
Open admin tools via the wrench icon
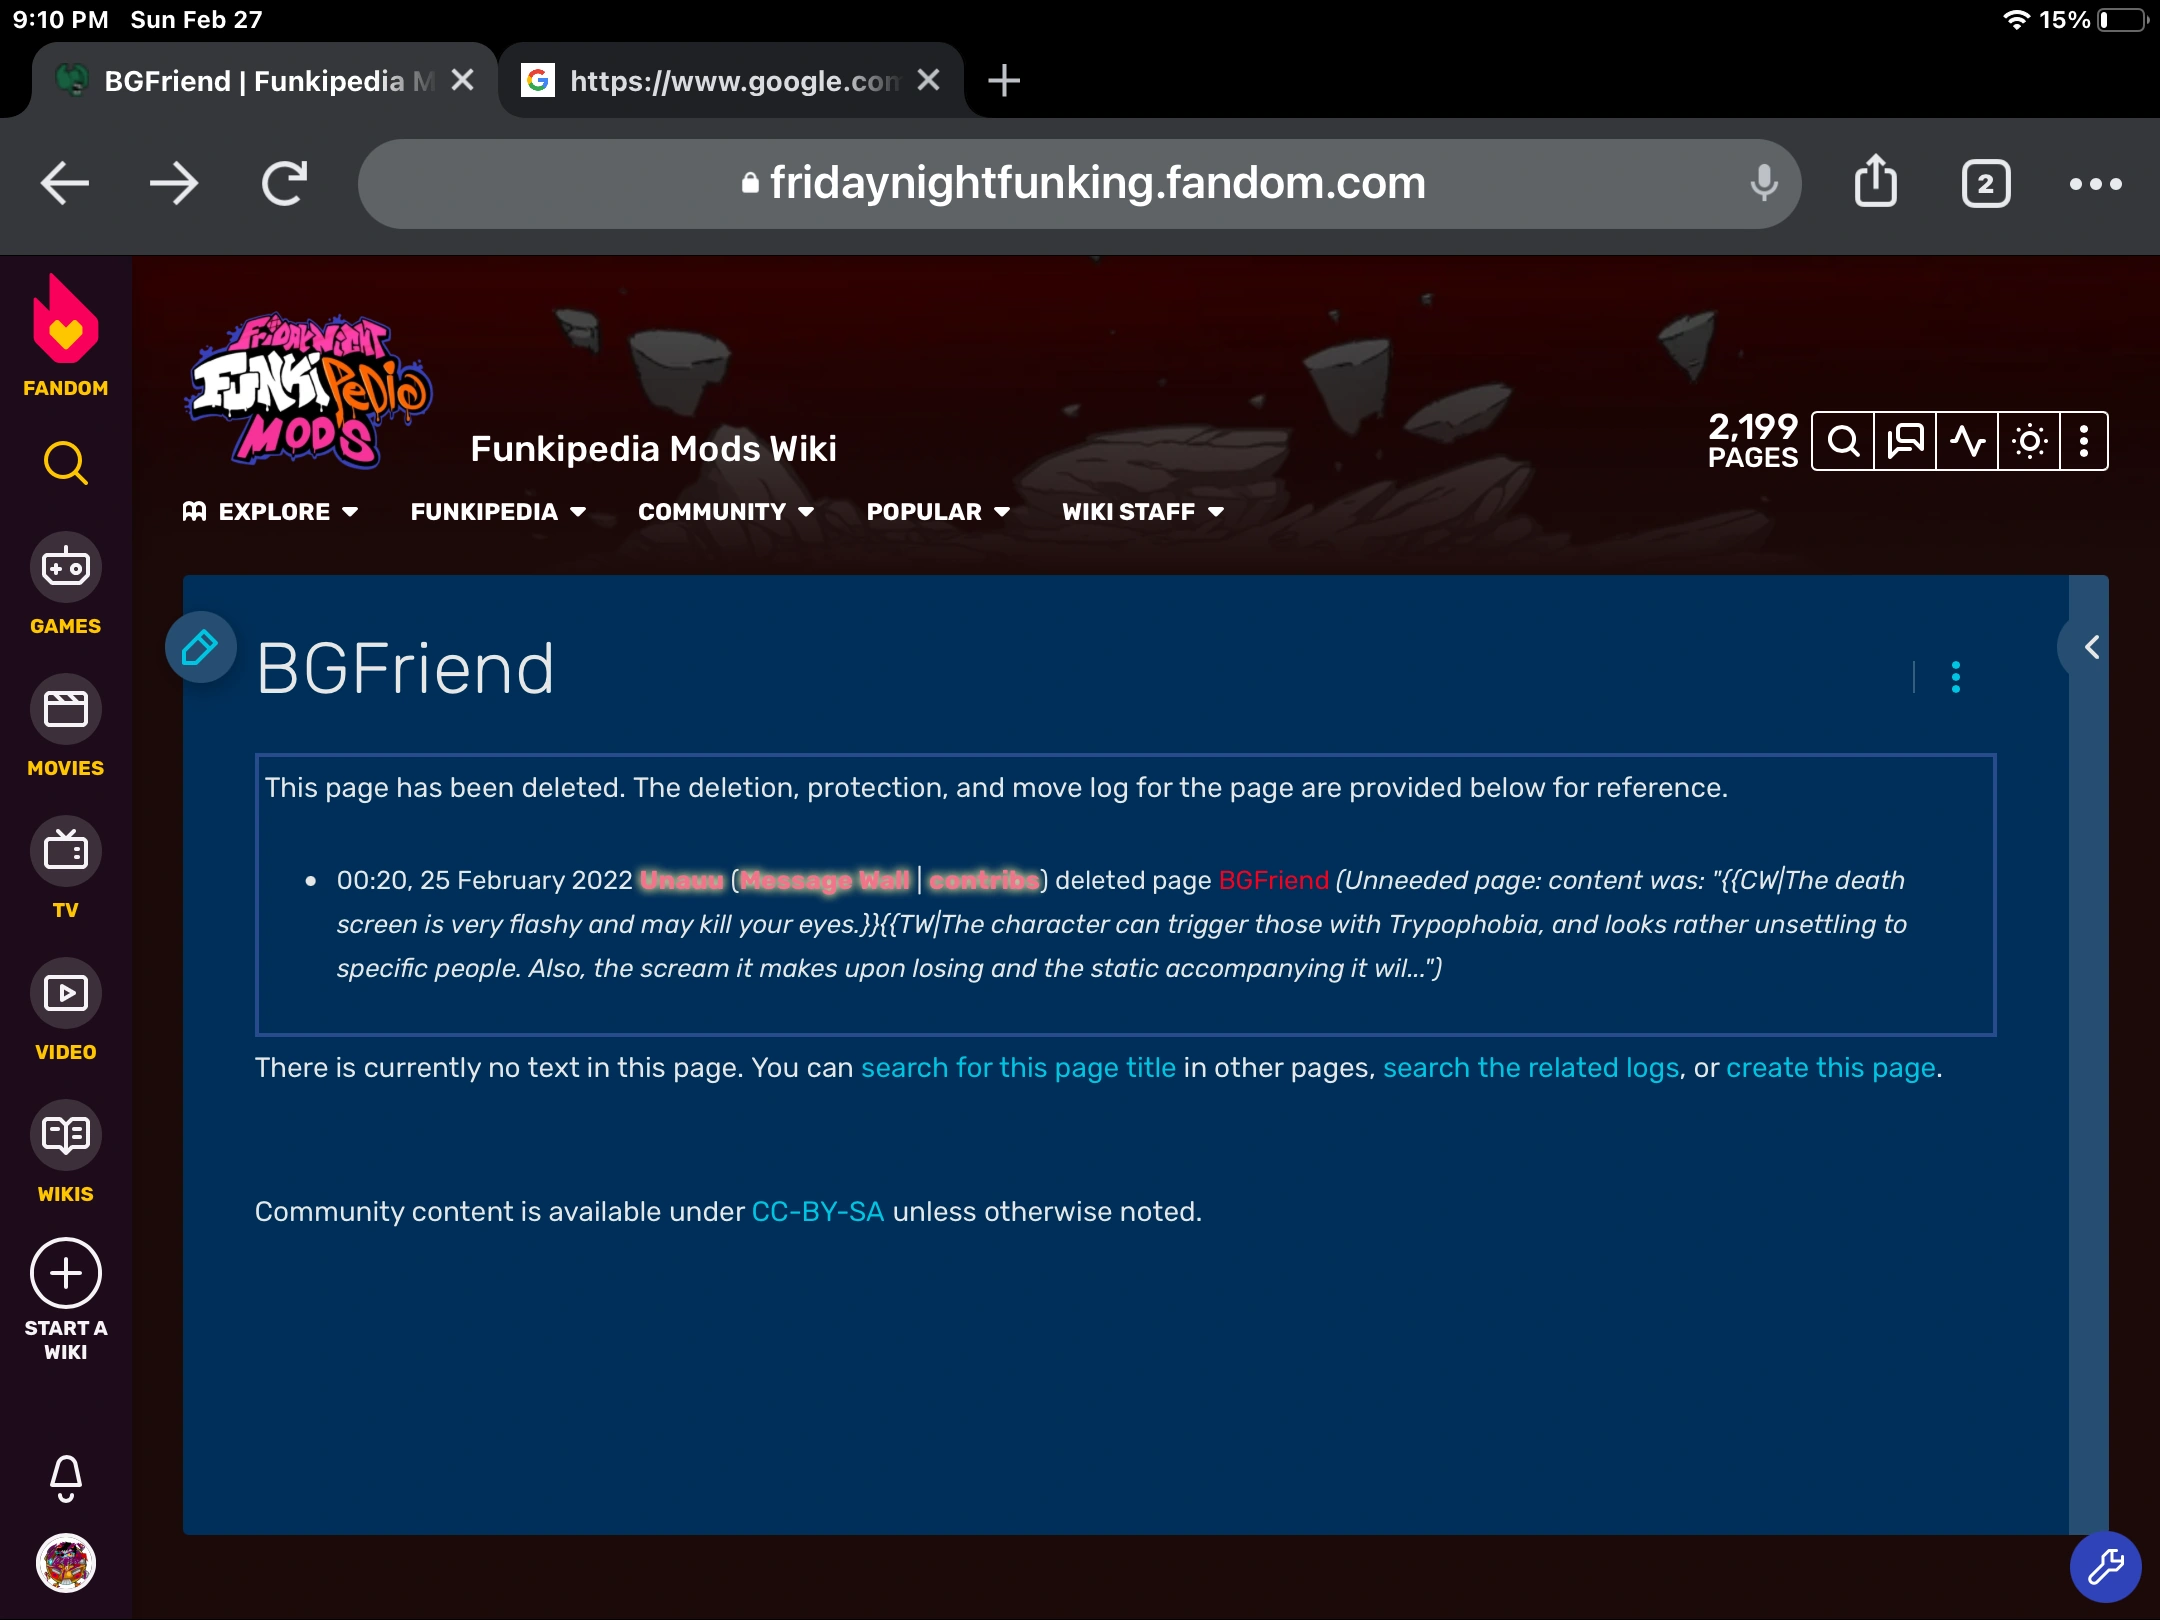click(2105, 1566)
